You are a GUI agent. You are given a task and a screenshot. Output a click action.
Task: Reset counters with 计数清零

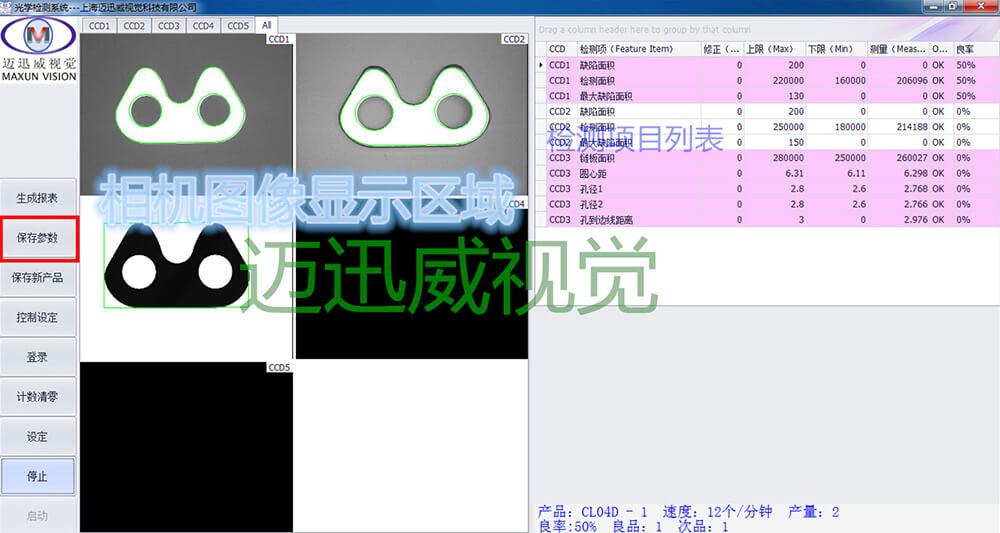(38, 397)
